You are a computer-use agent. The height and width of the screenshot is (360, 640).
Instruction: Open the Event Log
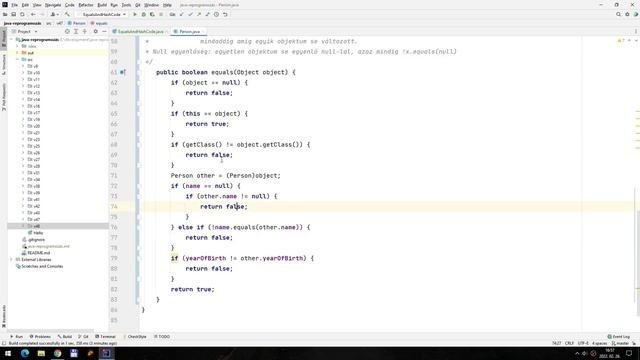(619, 337)
